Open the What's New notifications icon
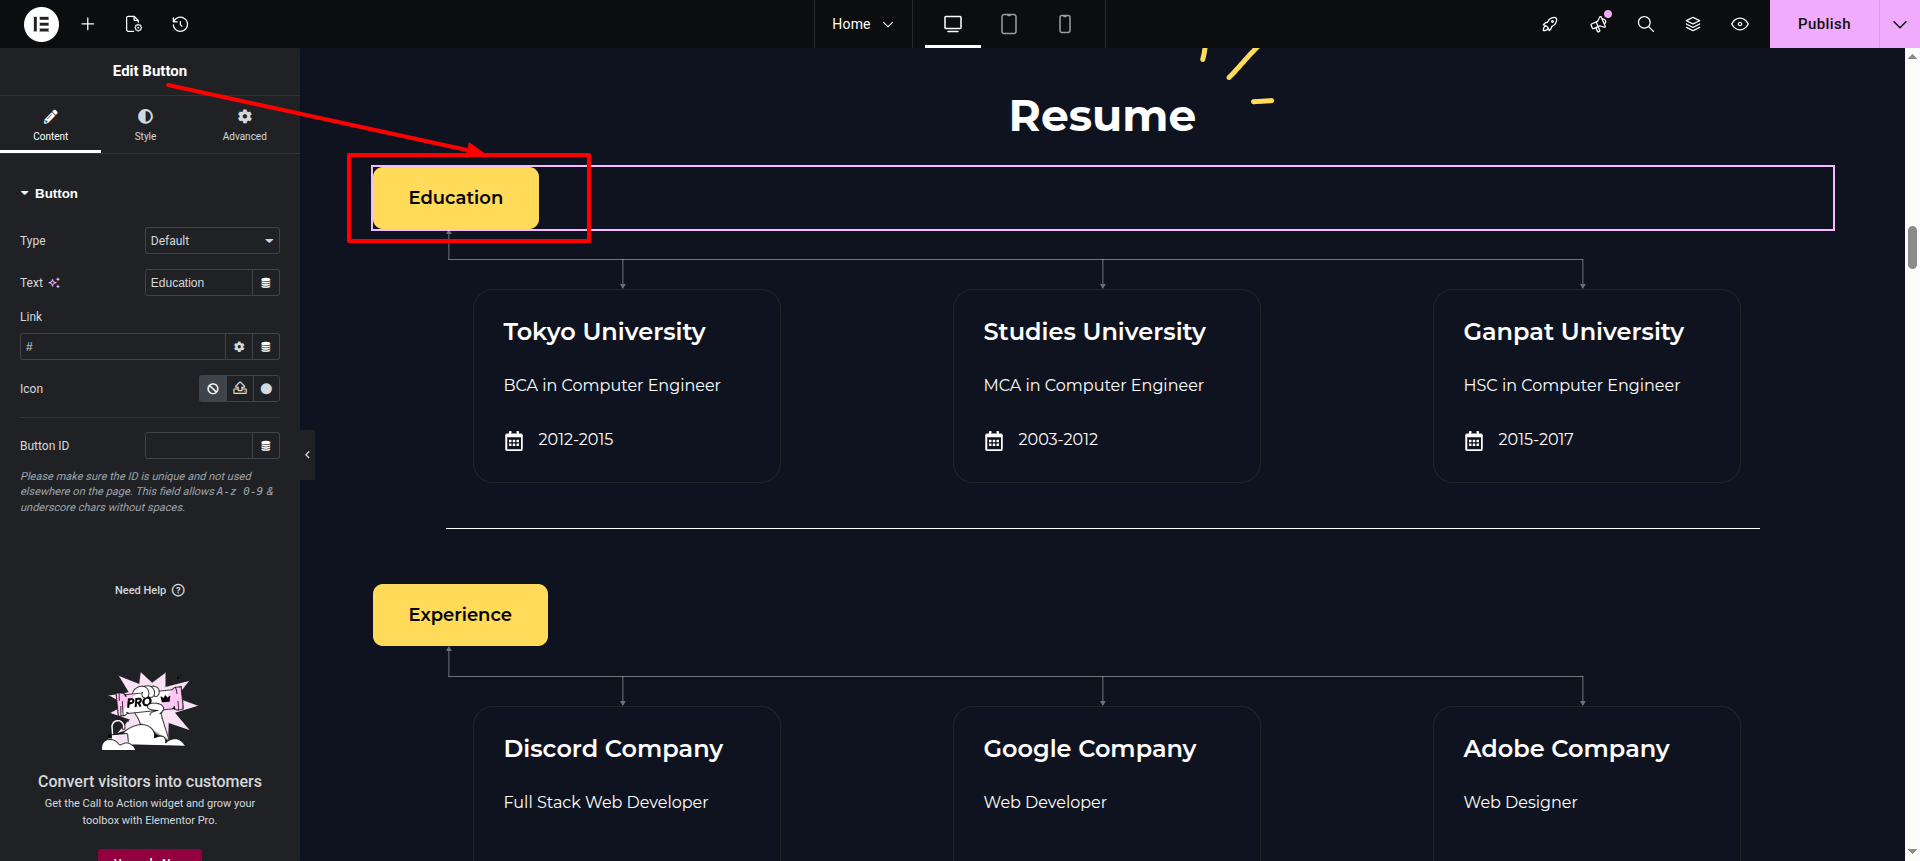The width and height of the screenshot is (1920, 861). [x=1598, y=24]
